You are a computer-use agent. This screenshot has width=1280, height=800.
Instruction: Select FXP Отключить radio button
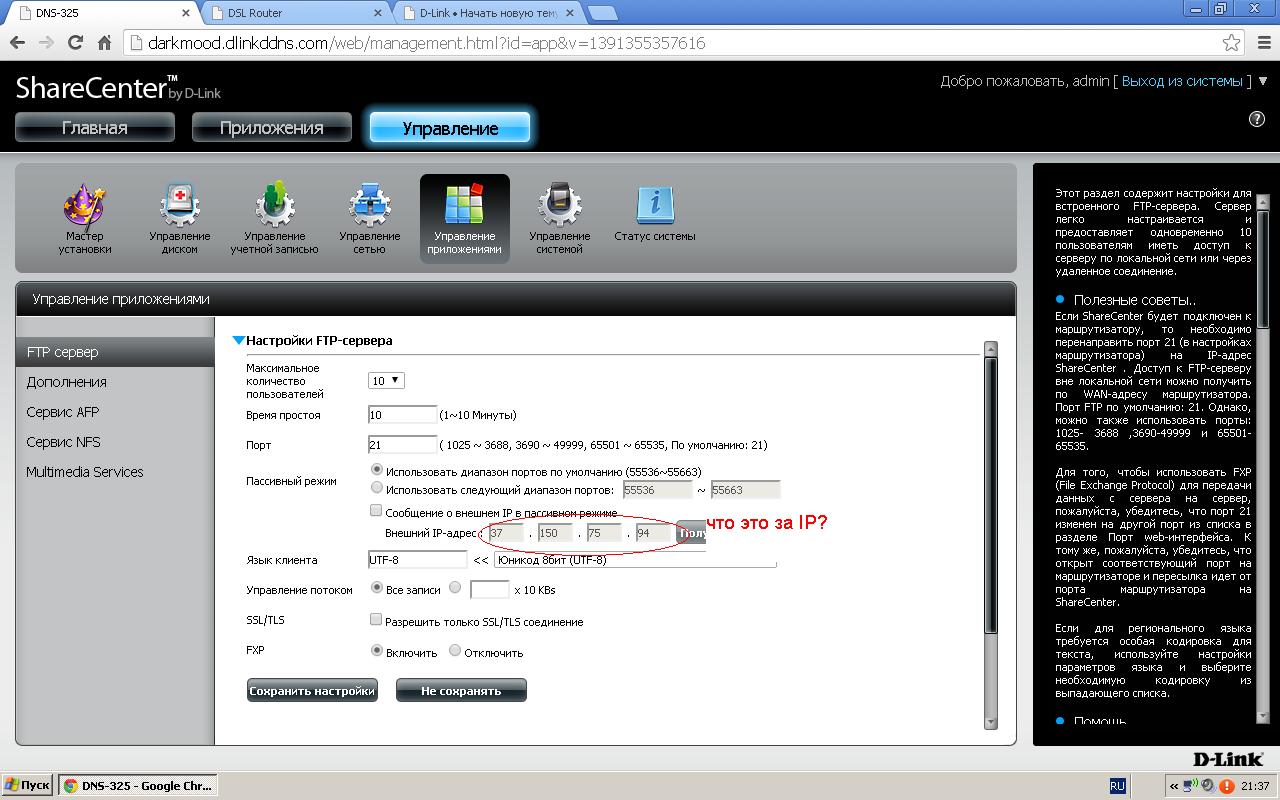(x=455, y=651)
